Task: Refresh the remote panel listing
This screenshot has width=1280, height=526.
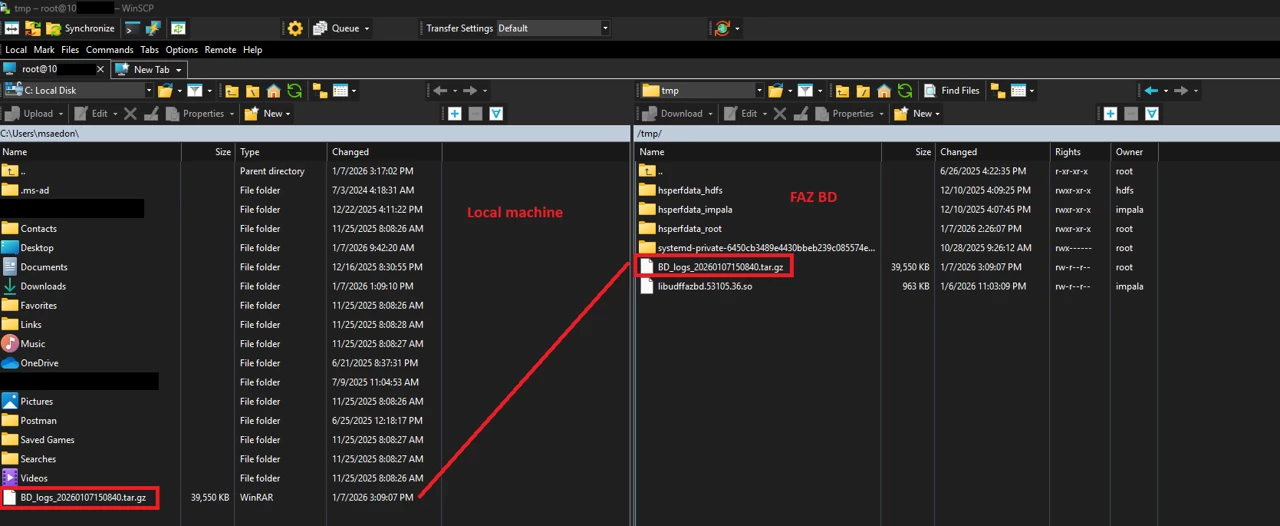Action: (905, 90)
